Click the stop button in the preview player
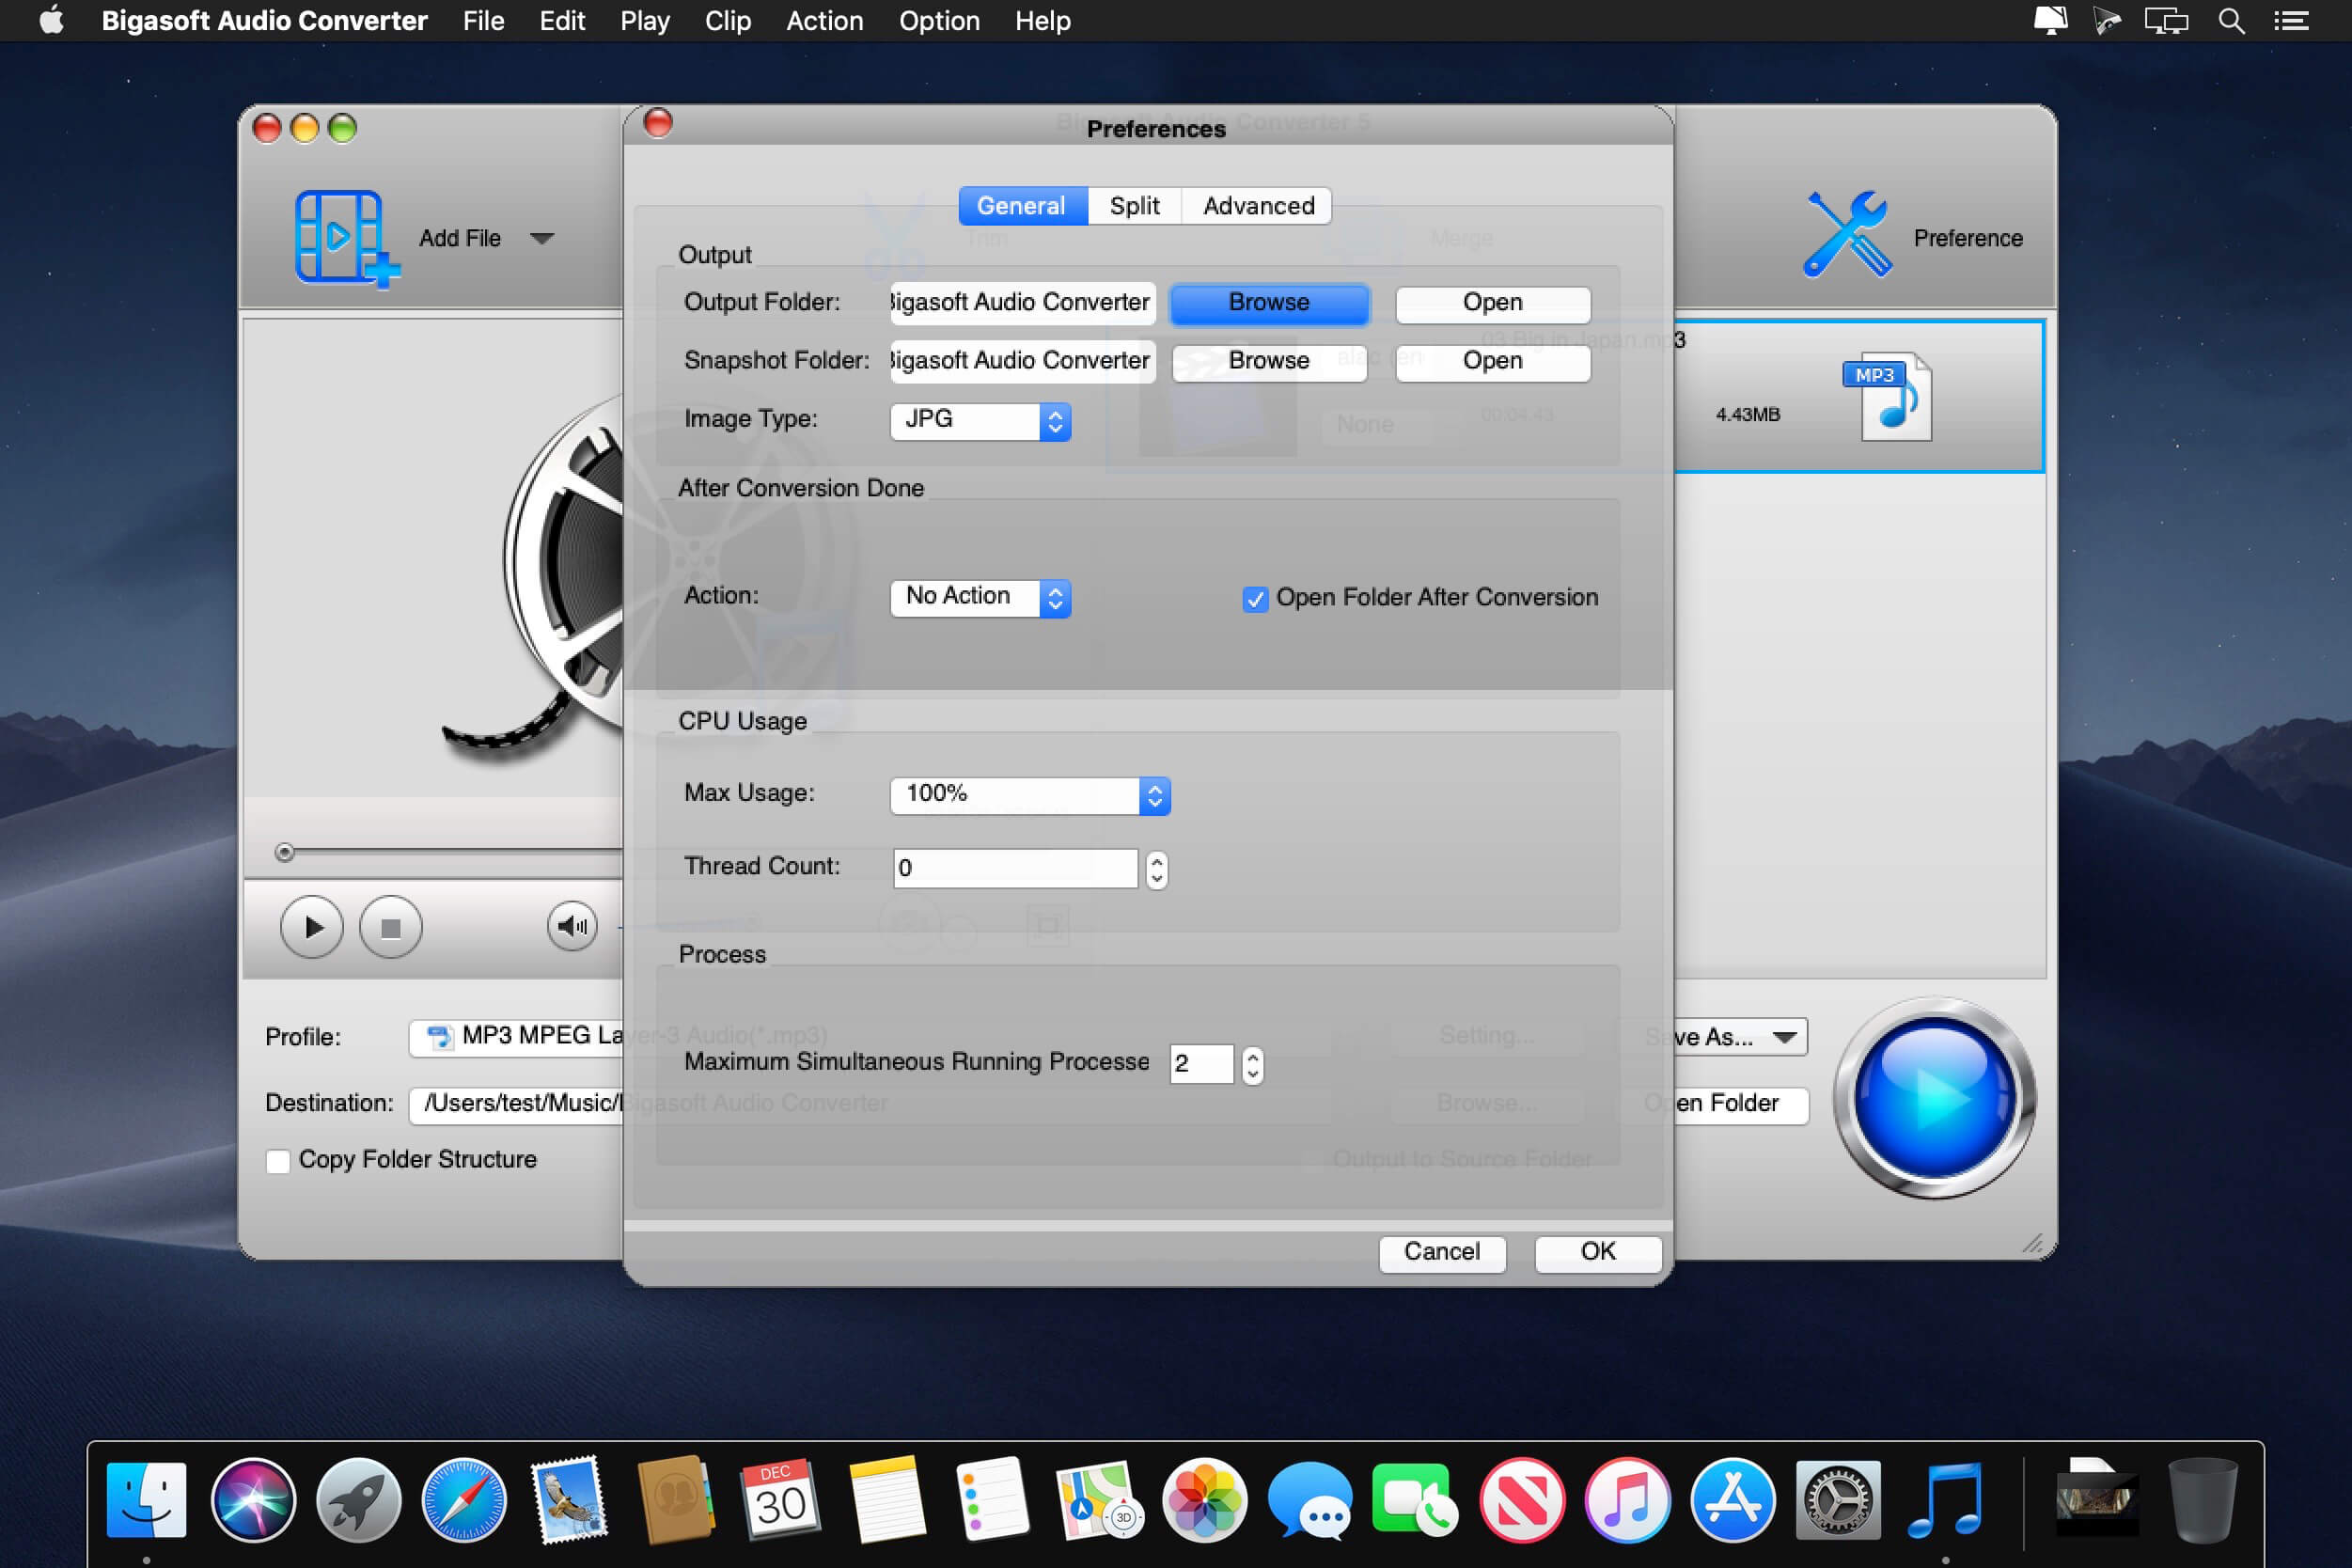This screenshot has height=1568, width=2352. [x=391, y=927]
